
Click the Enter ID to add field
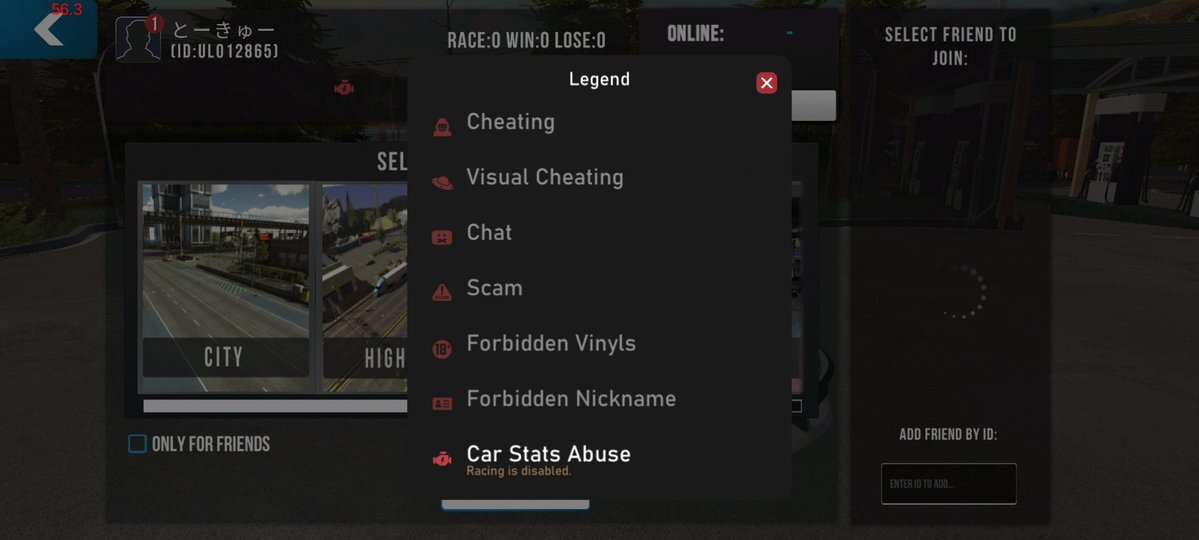tap(948, 483)
